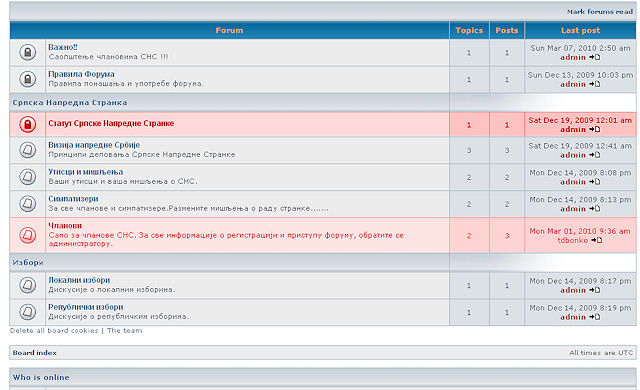Open Статут Српске Напредне Странке forum
This screenshot has width=640, height=390.
[x=111, y=123]
